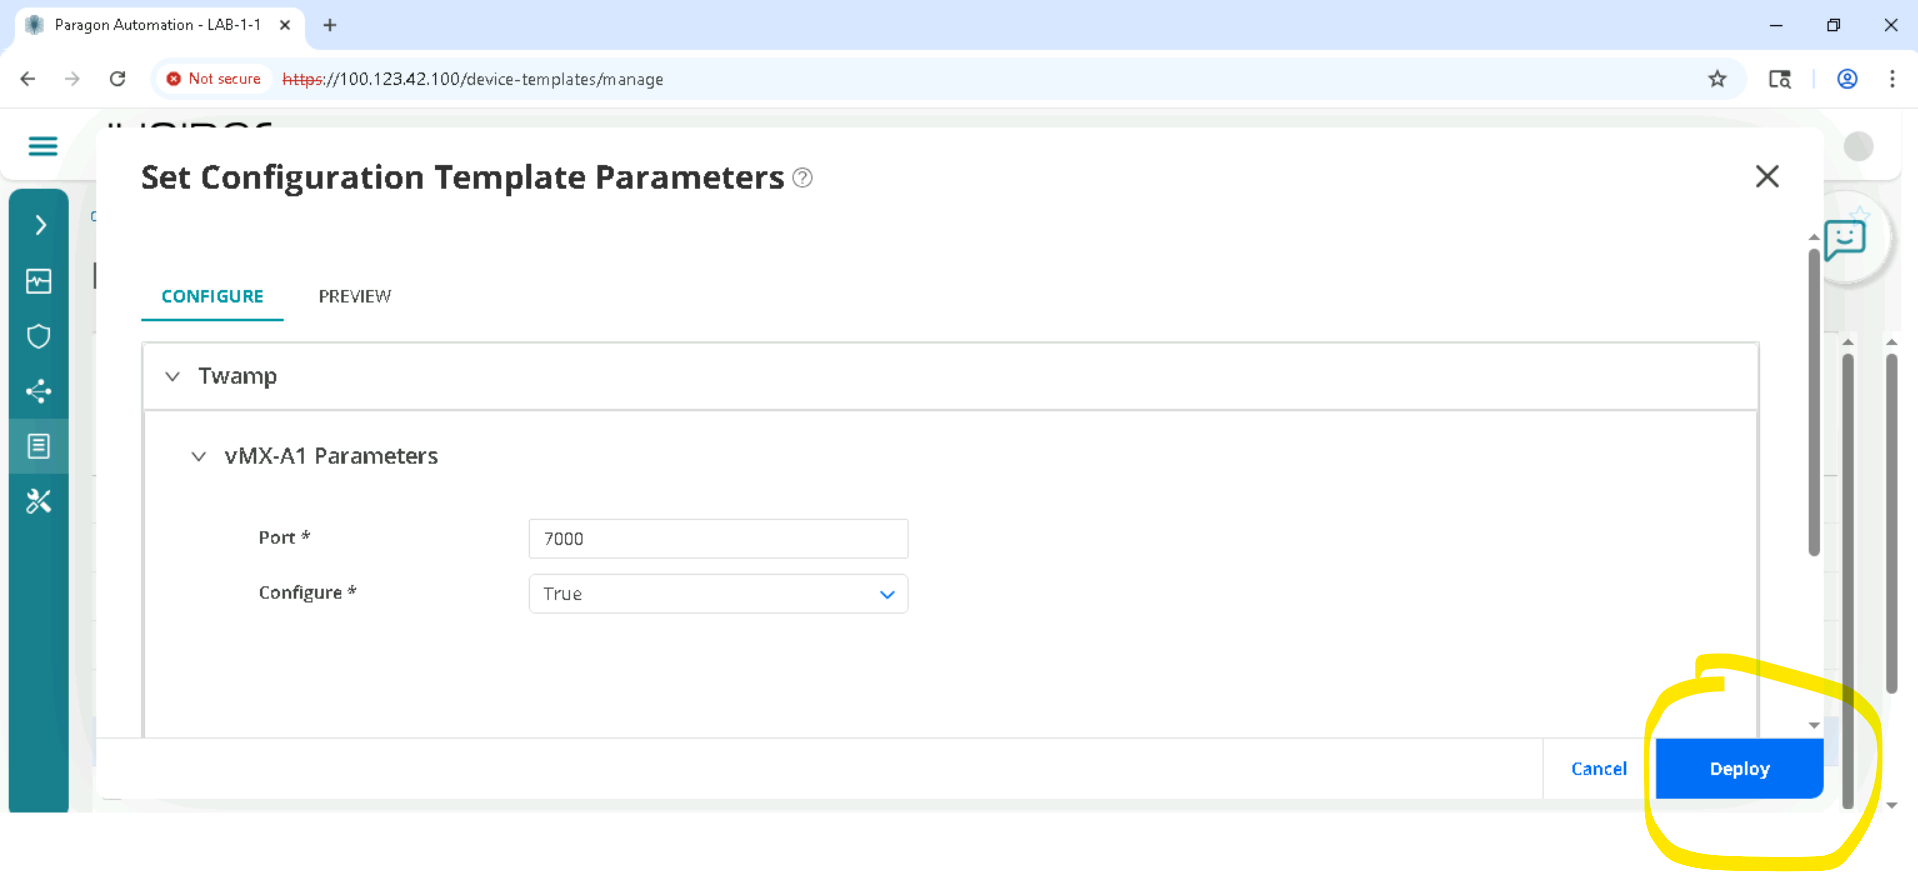
Task: Reload the browser page
Action: point(118,79)
